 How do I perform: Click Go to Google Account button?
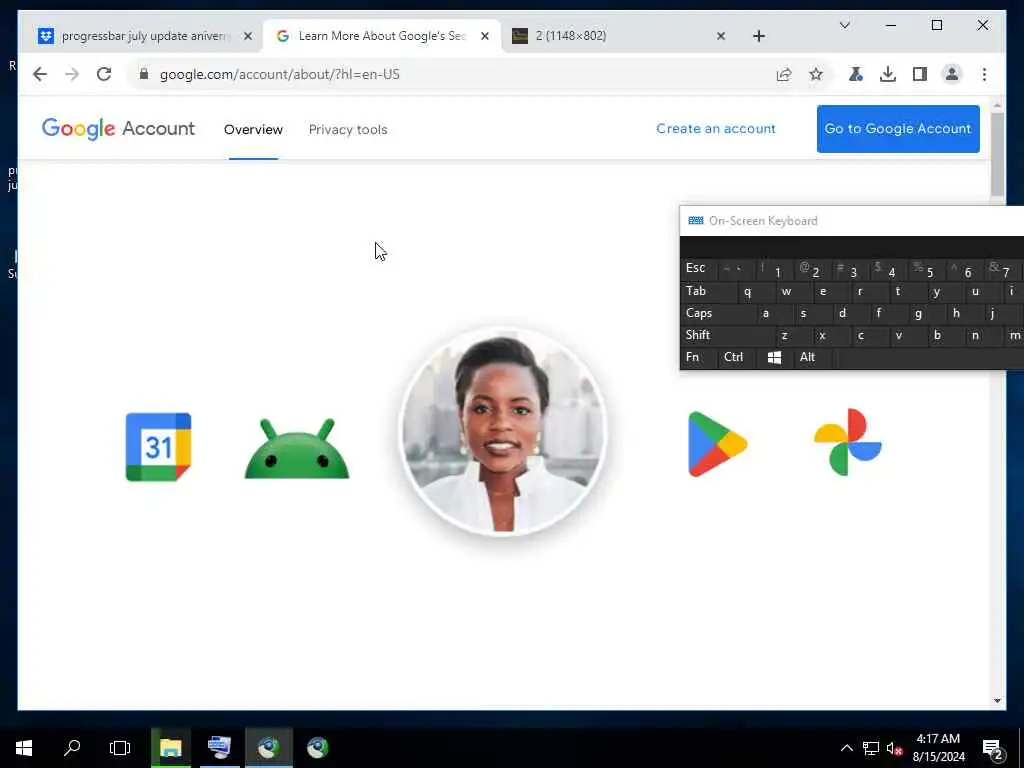[898, 129]
